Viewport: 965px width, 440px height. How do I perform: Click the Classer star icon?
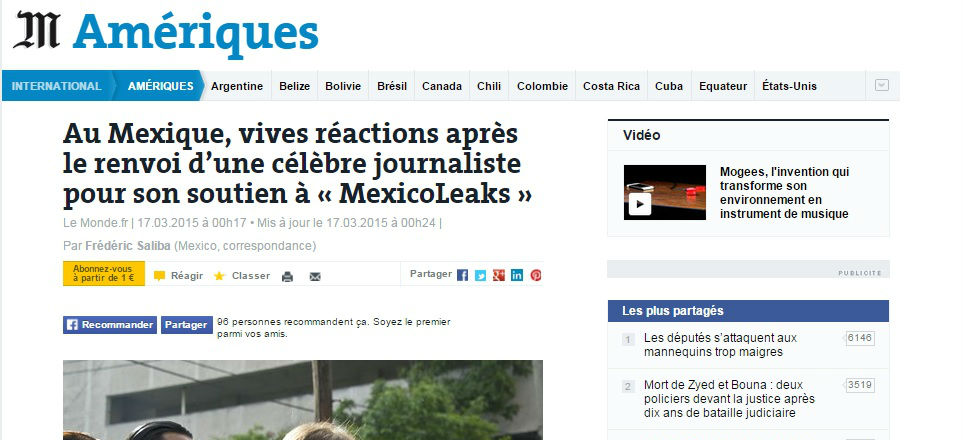pos(219,276)
